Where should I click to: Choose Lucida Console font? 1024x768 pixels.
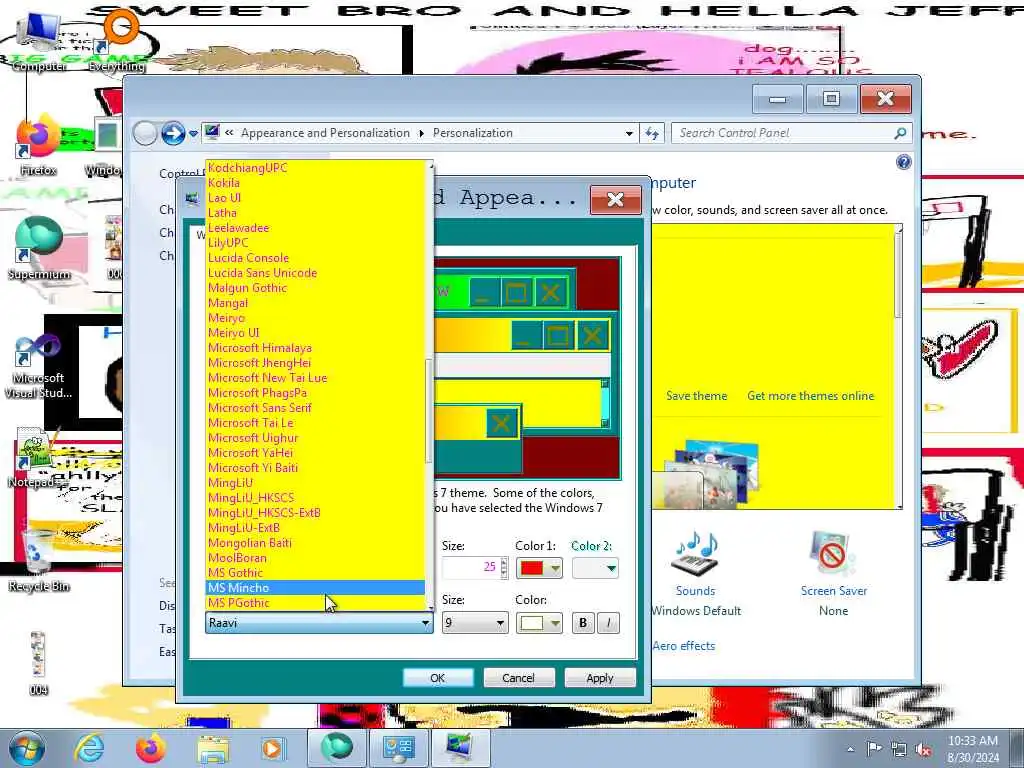tap(315, 257)
